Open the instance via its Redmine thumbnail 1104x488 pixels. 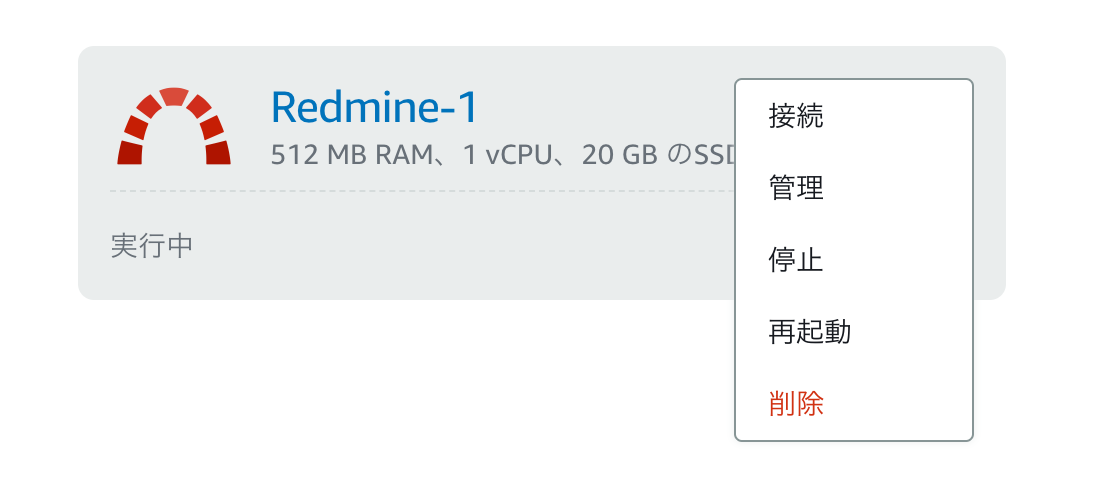tap(174, 126)
